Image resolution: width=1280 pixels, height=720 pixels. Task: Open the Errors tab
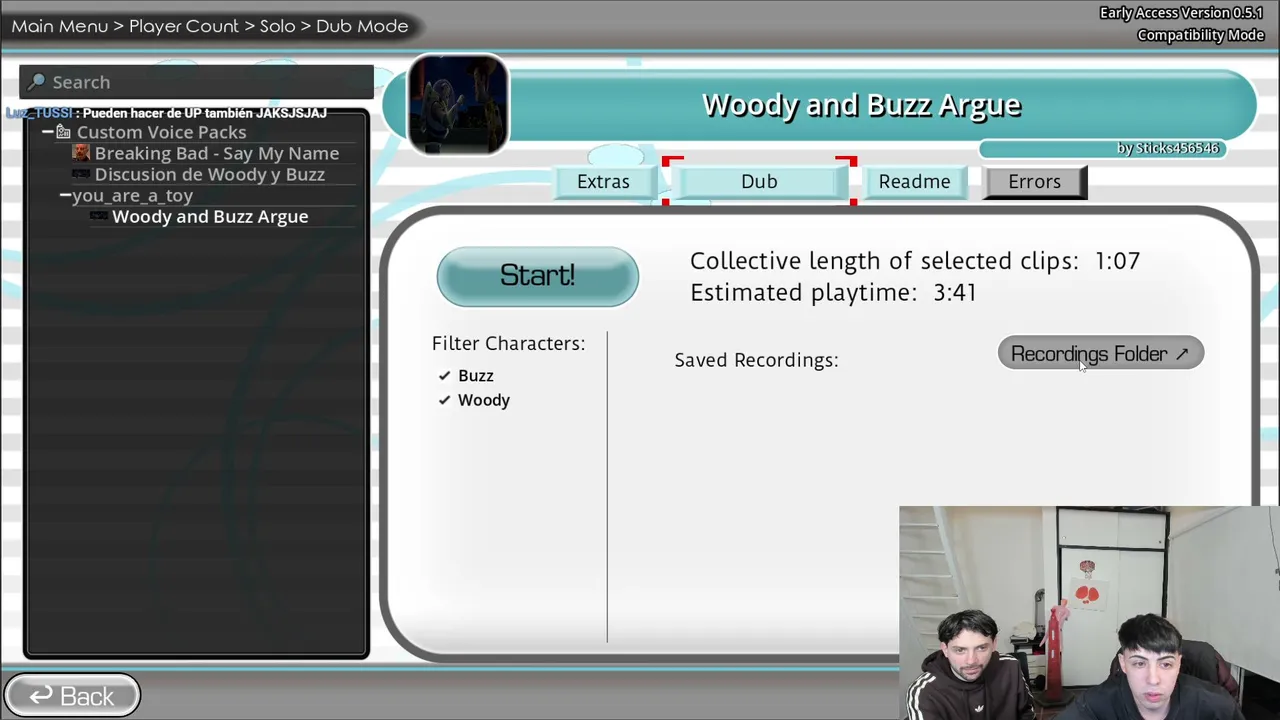point(1034,181)
